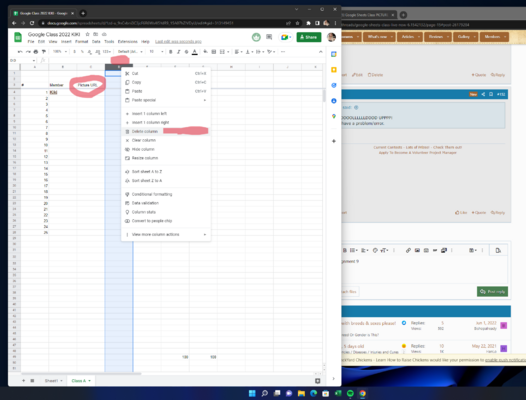Image resolution: width=526 pixels, height=400 pixels.
Task: Choose Column stats option
Action: point(166,212)
